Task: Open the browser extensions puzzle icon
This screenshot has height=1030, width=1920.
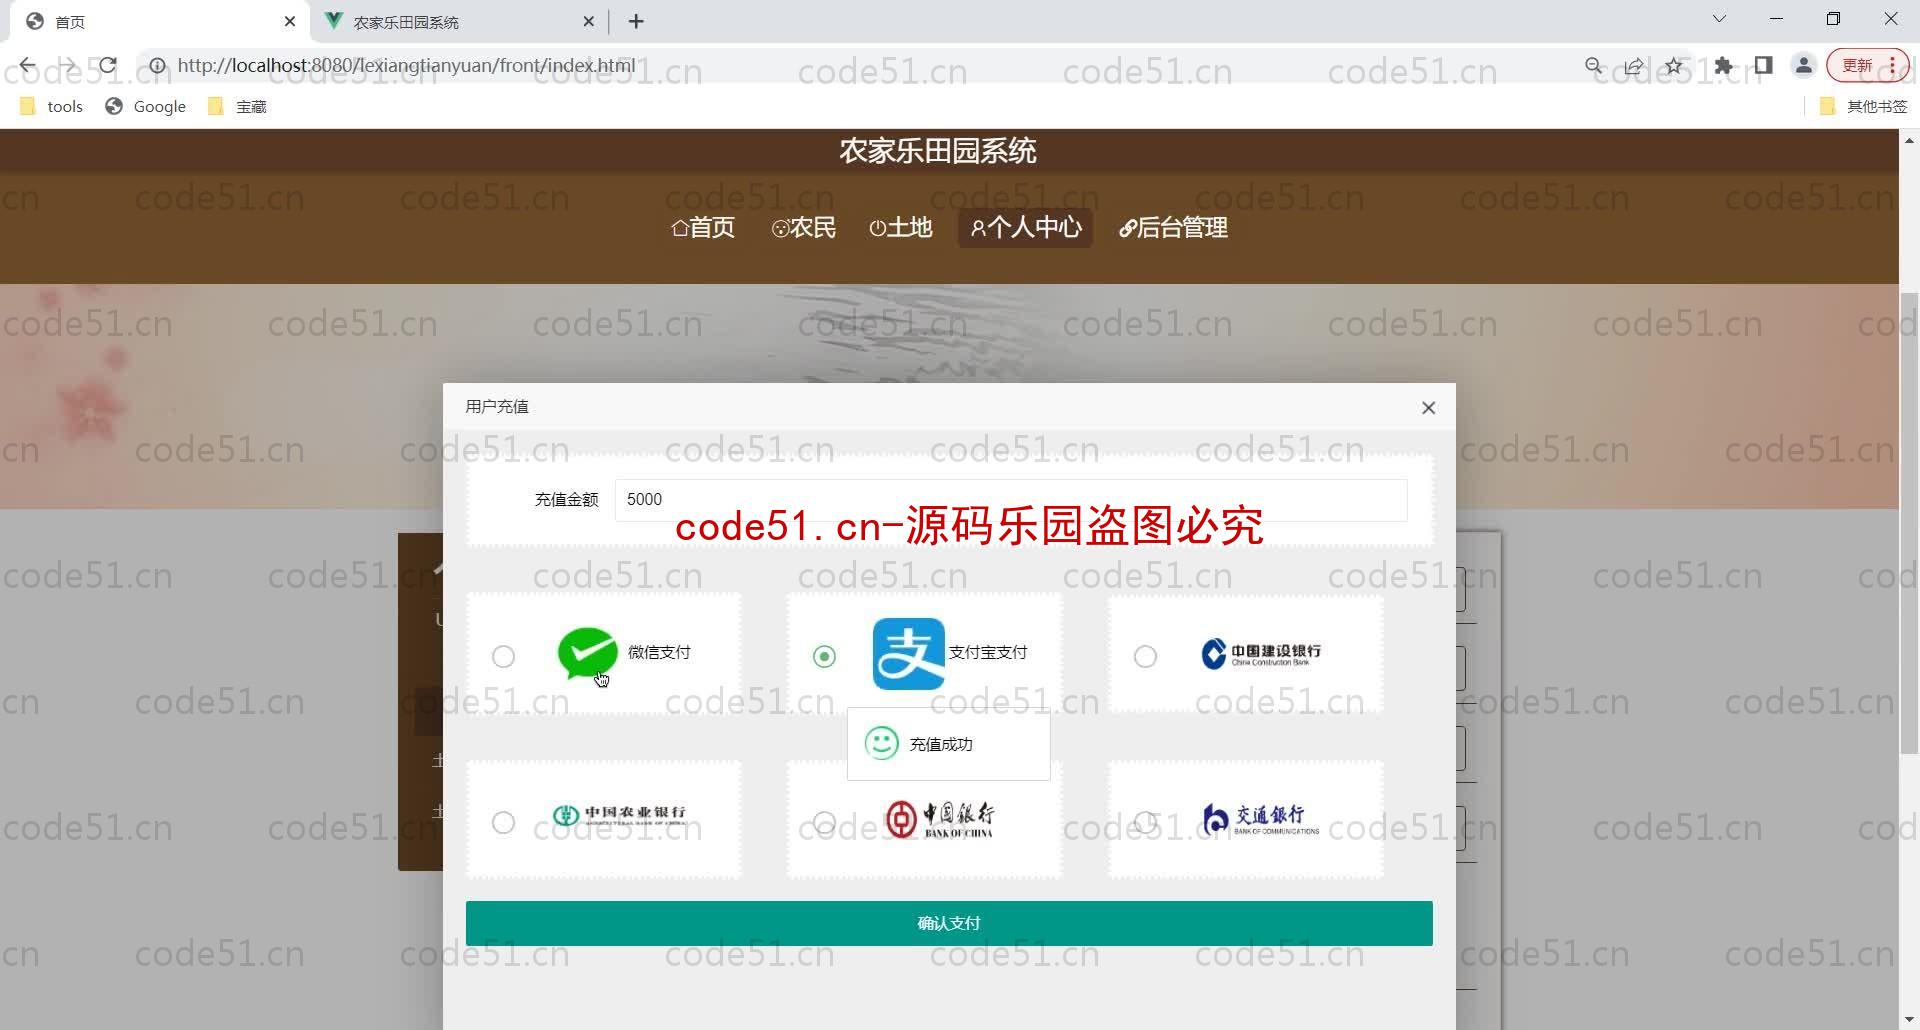Action: (1723, 66)
